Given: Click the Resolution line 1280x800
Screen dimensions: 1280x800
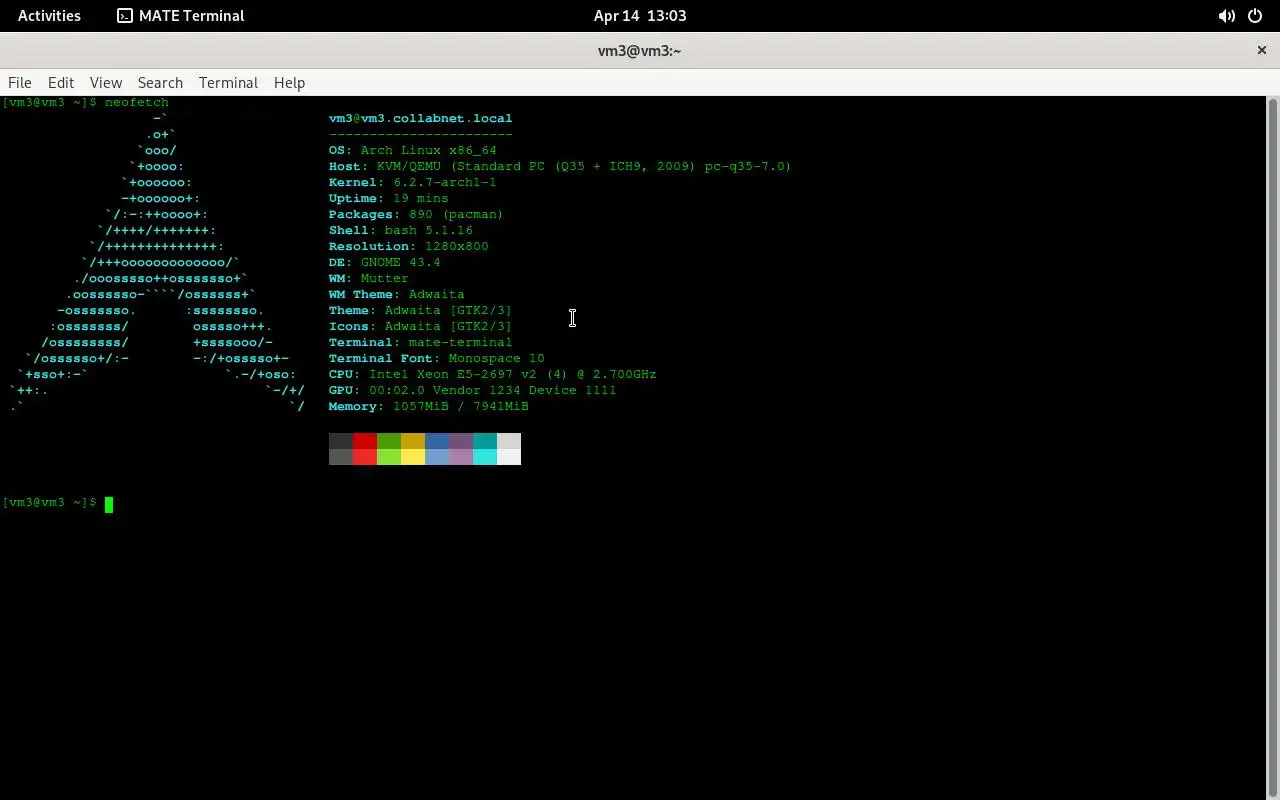Looking at the screenshot, I should coord(409,246).
